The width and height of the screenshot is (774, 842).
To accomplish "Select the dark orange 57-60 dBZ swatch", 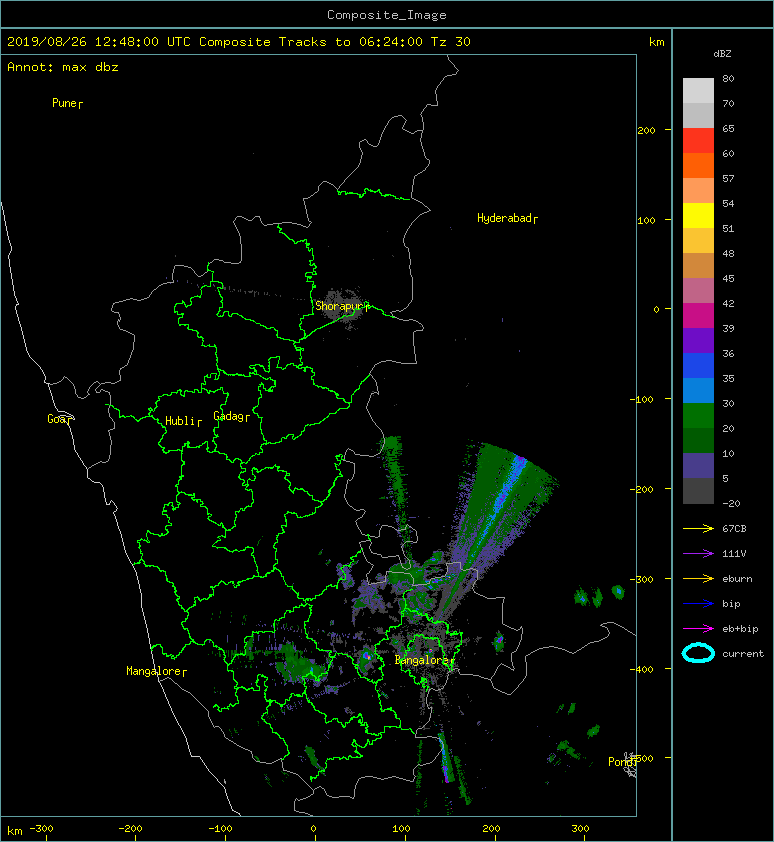I will [698, 165].
